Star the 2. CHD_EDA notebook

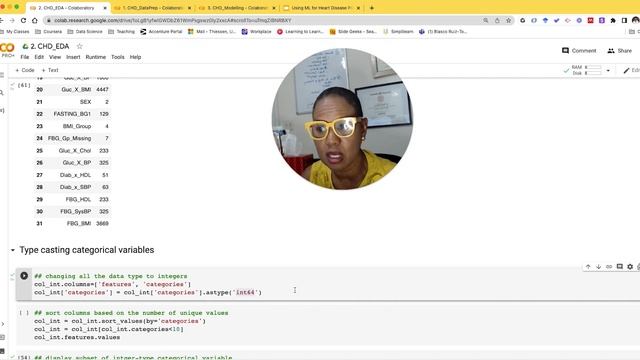[80, 46]
